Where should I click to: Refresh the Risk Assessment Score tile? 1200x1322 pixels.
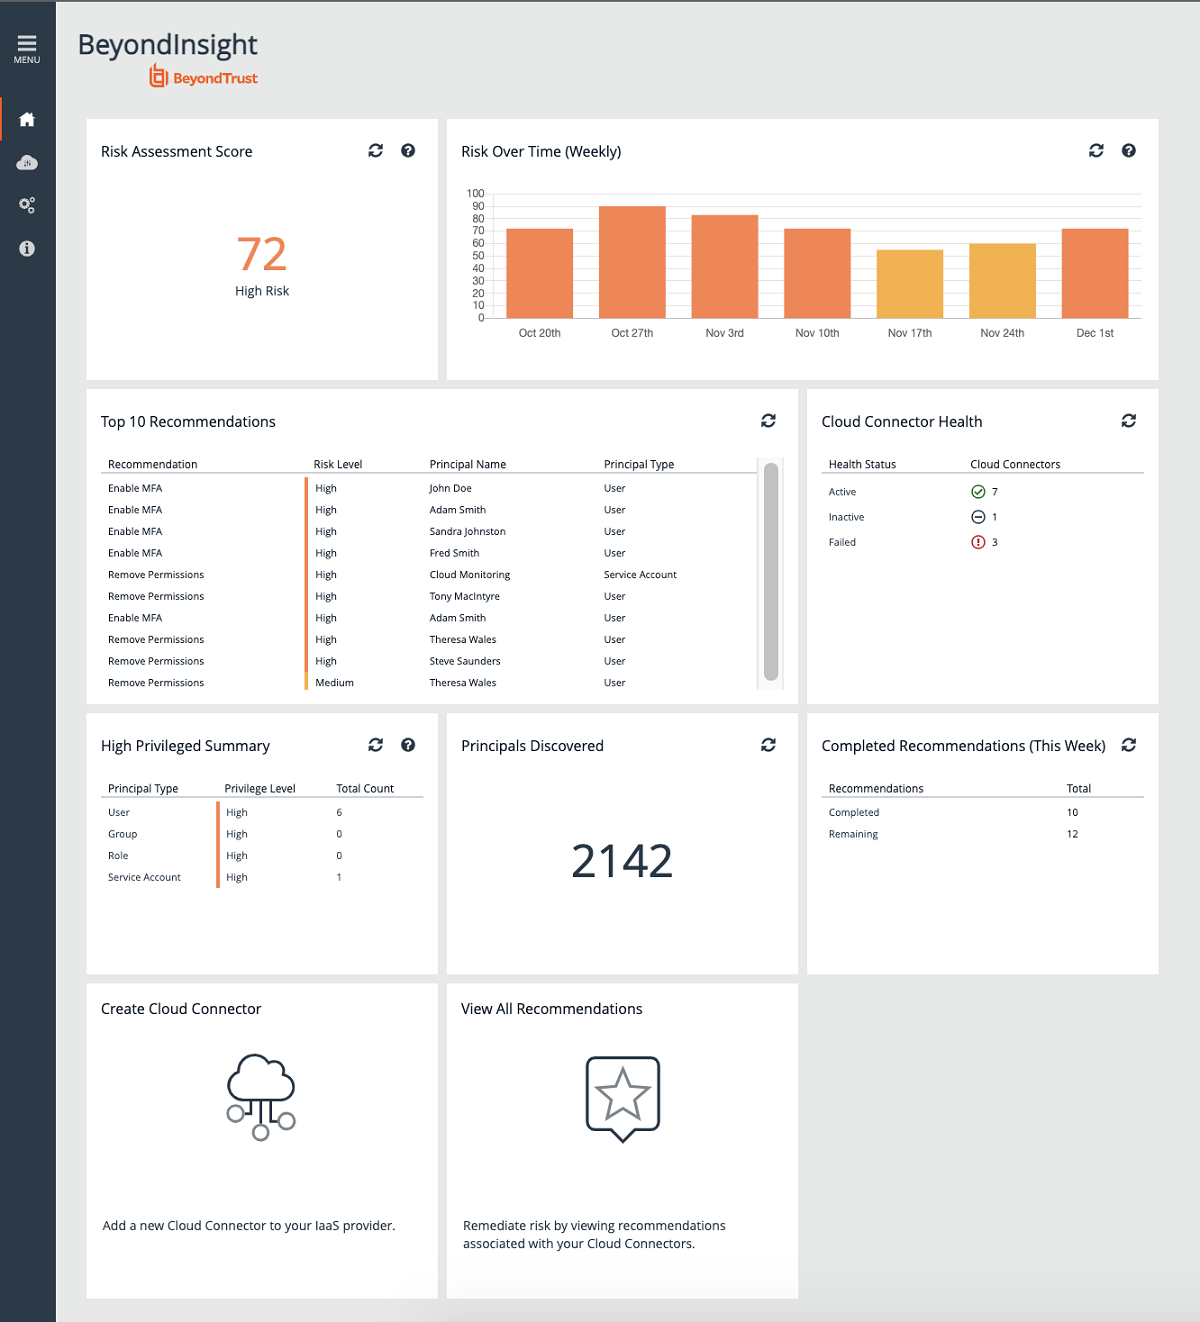click(x=375, y=151)
